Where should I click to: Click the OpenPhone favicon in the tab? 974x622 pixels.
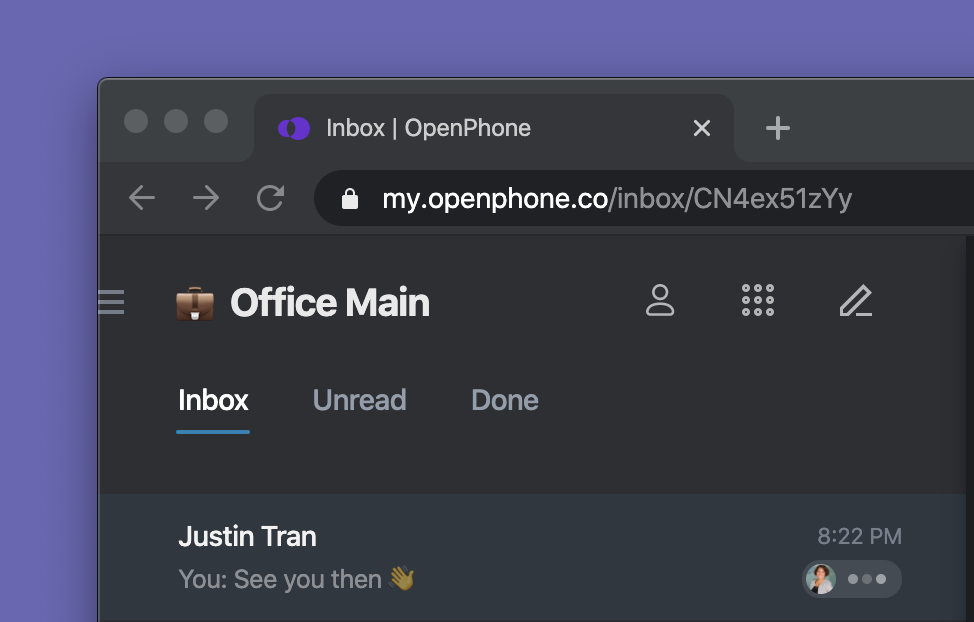(294, 129)
